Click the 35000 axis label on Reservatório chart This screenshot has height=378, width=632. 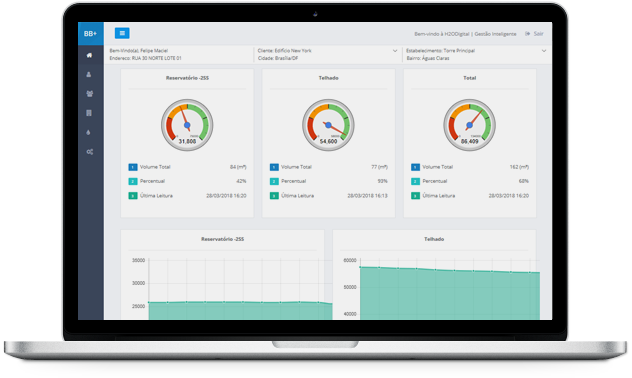point(138,261)
